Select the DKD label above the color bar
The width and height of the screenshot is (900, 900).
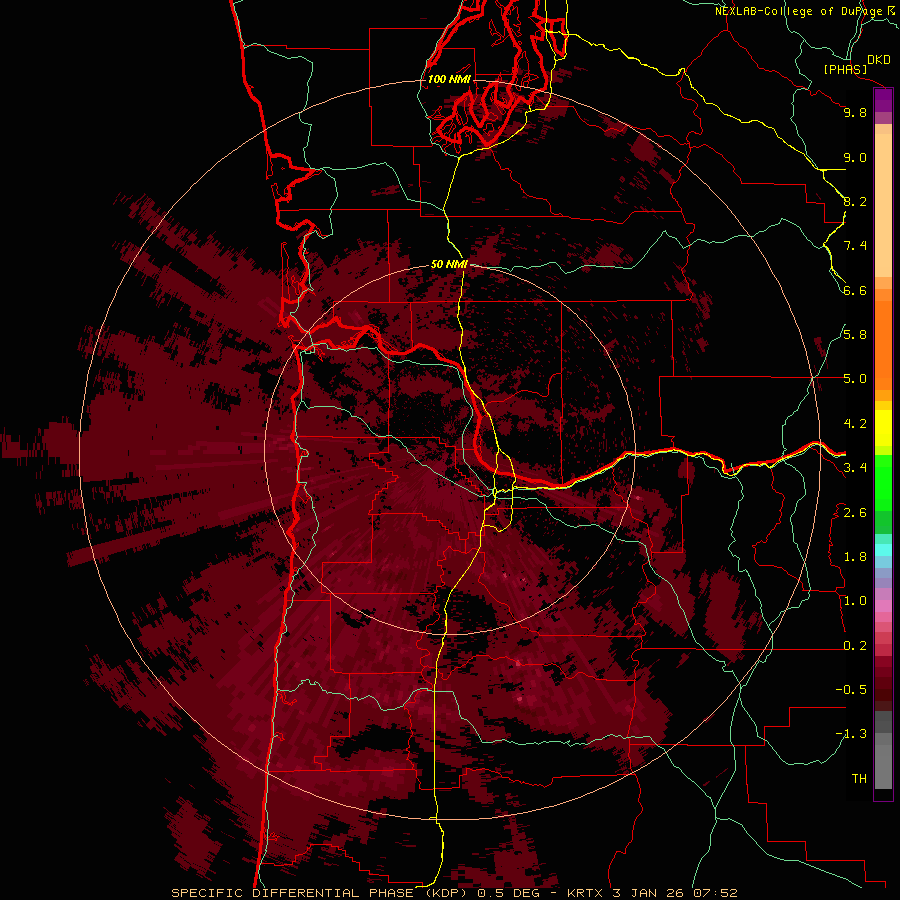pyautogui.click(x=878, y=60)
